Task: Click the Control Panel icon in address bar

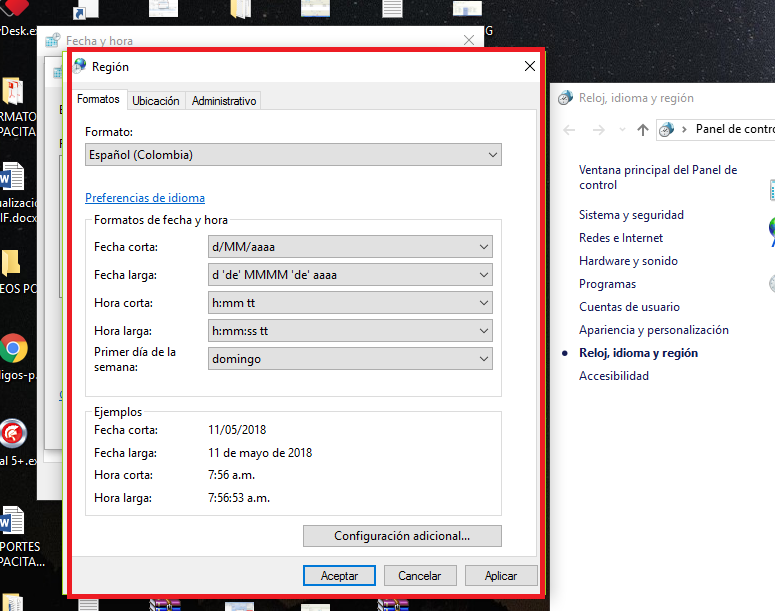Action: pyautogui.click(x=666, y=130)
